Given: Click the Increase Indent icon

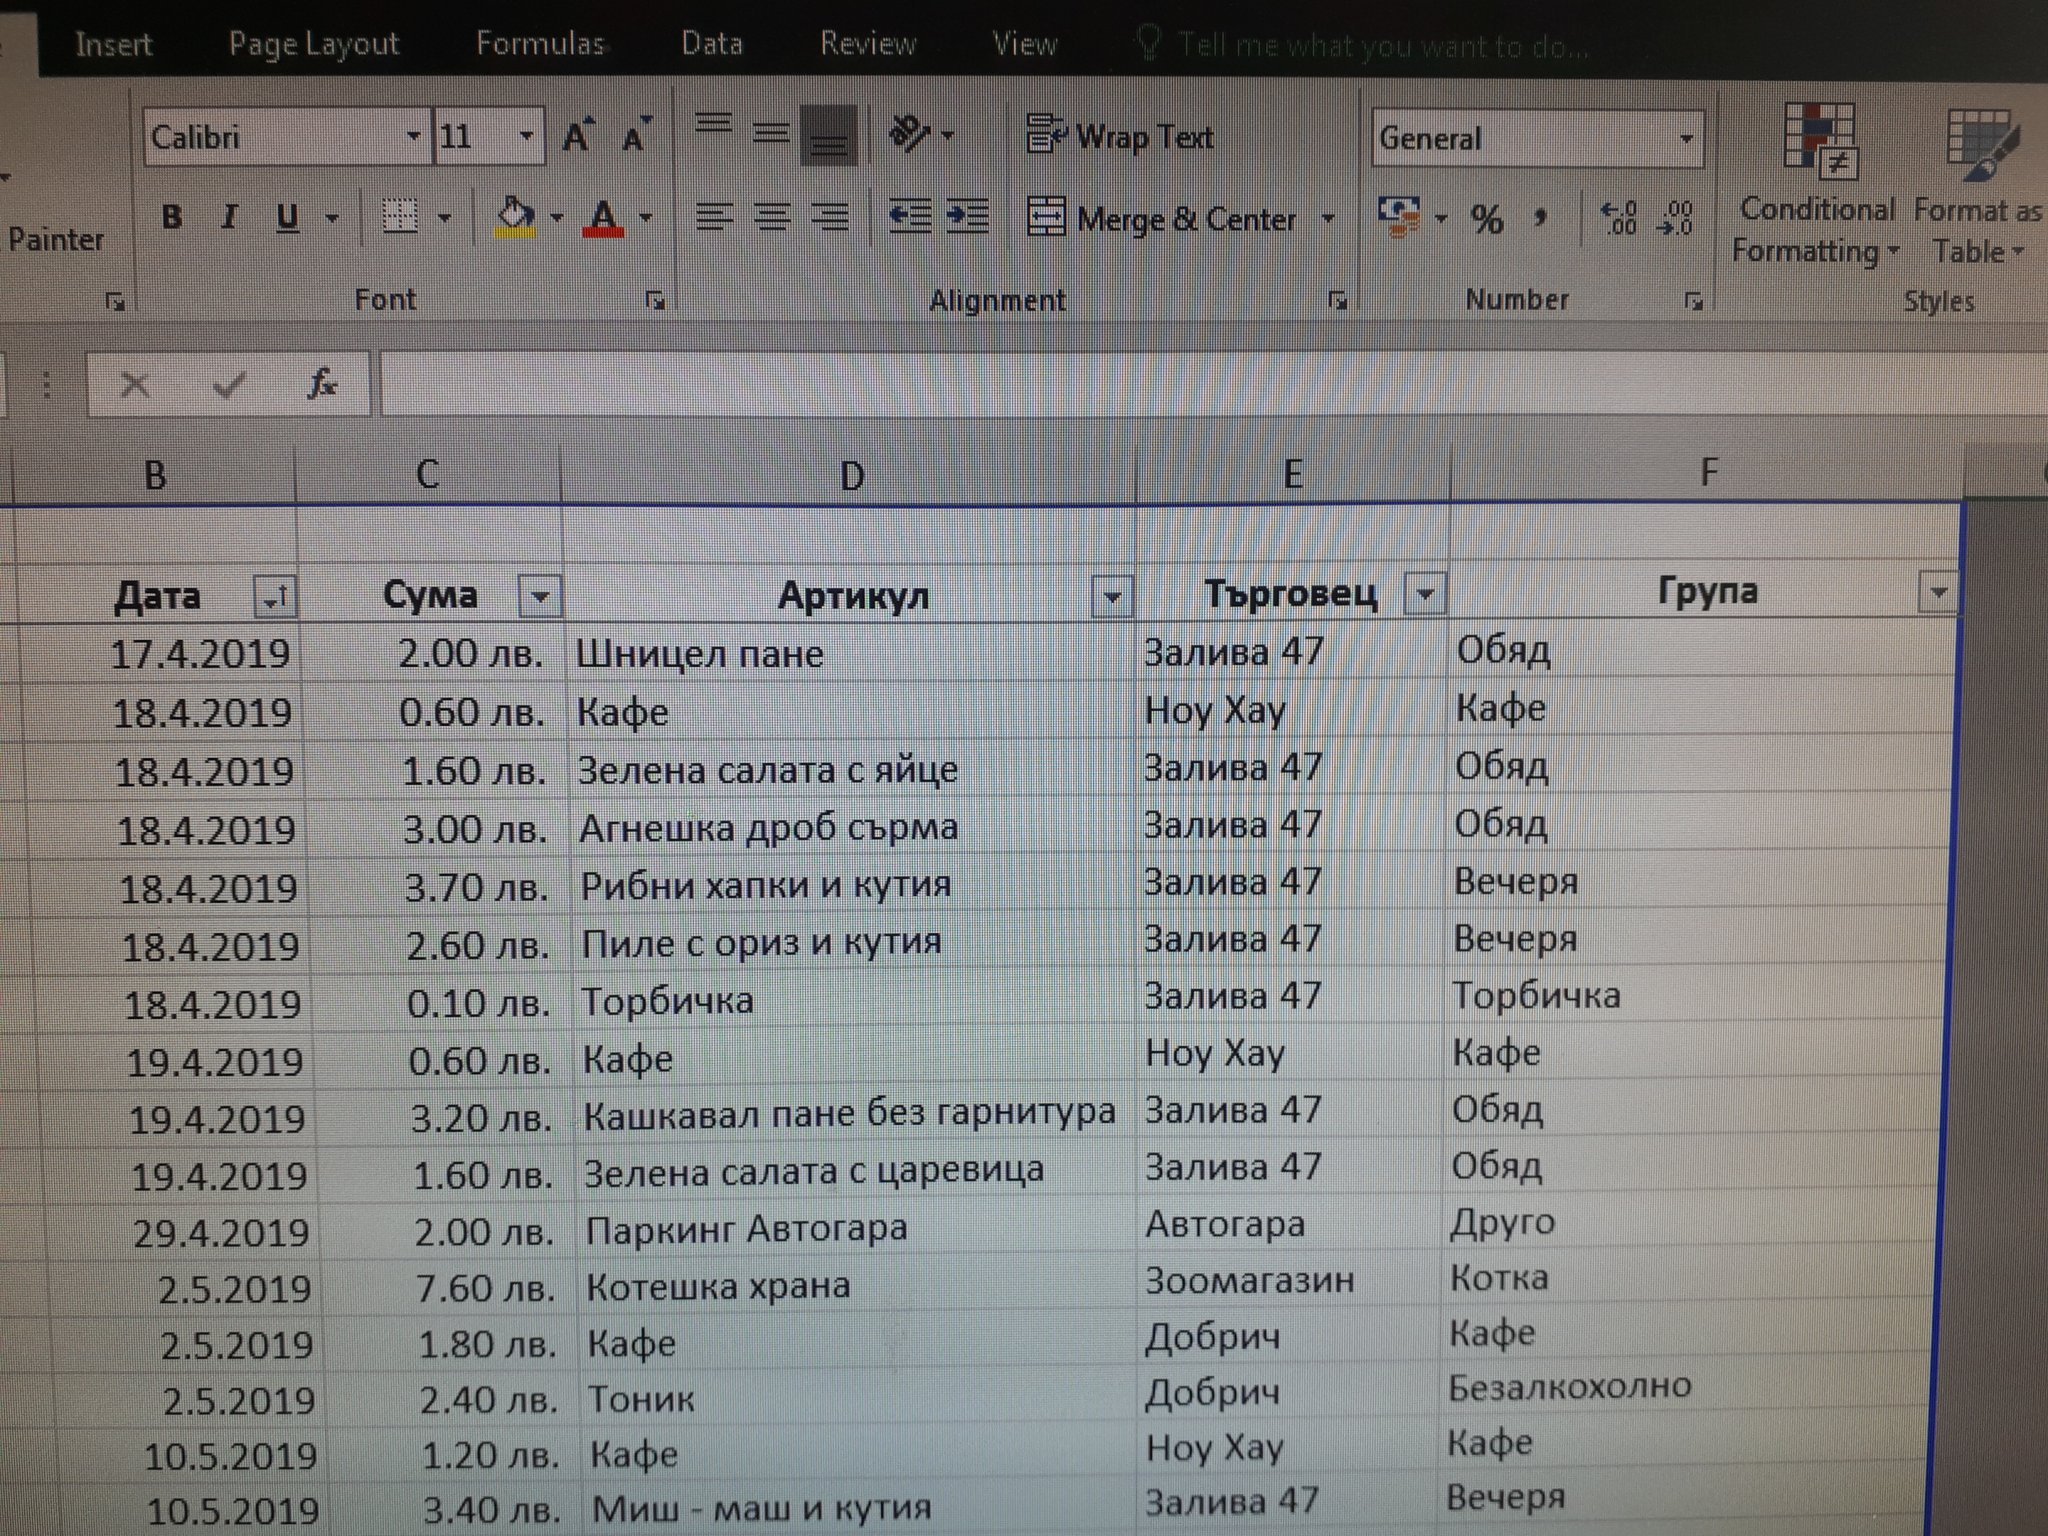Looking at the screenshot, I should [968, 216].
